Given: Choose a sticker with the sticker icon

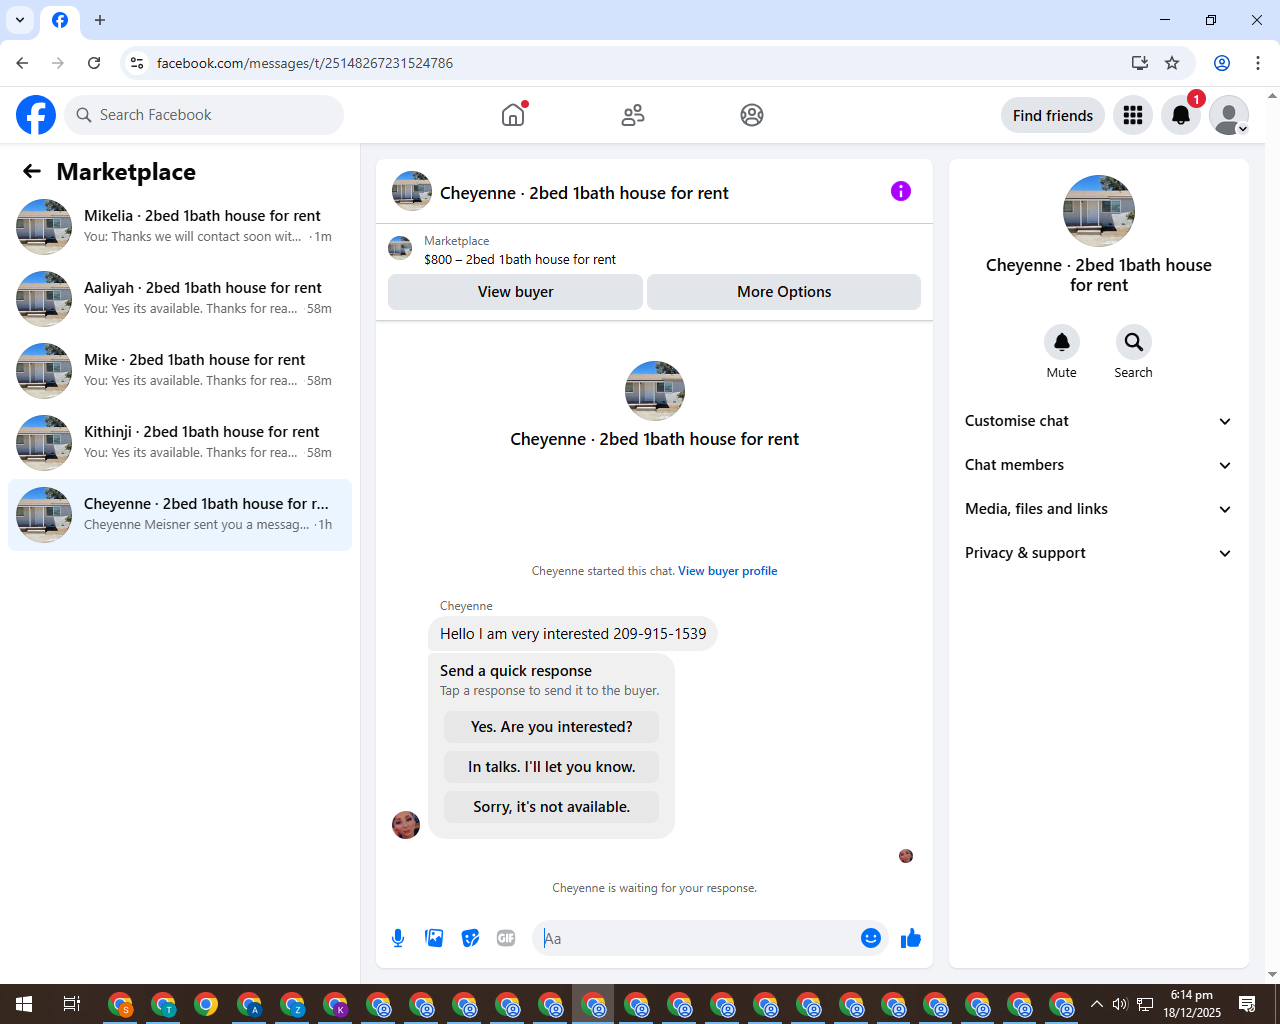Looking at the screenshot, I should 470,938.
